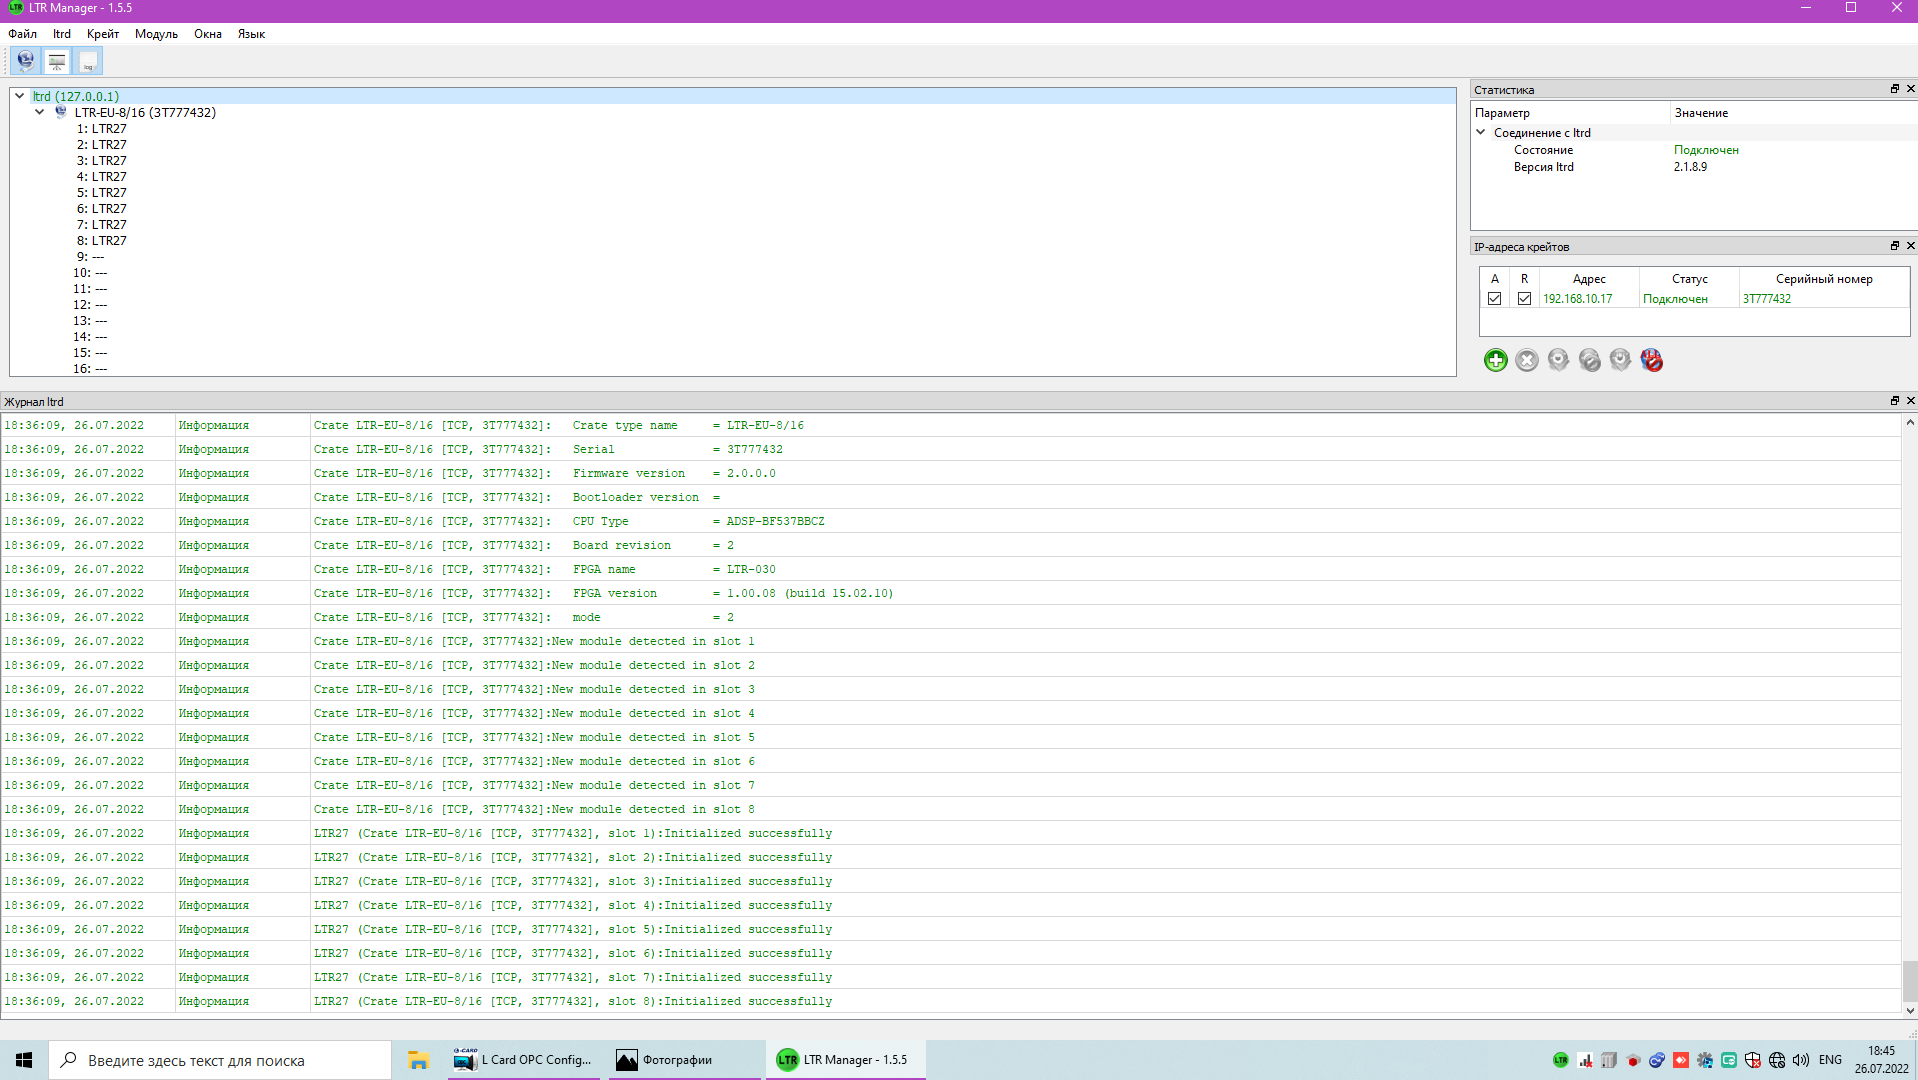Select module 5: LTR27 in the tree
Screen dimensions: 1918x1080
pos(102,193)
